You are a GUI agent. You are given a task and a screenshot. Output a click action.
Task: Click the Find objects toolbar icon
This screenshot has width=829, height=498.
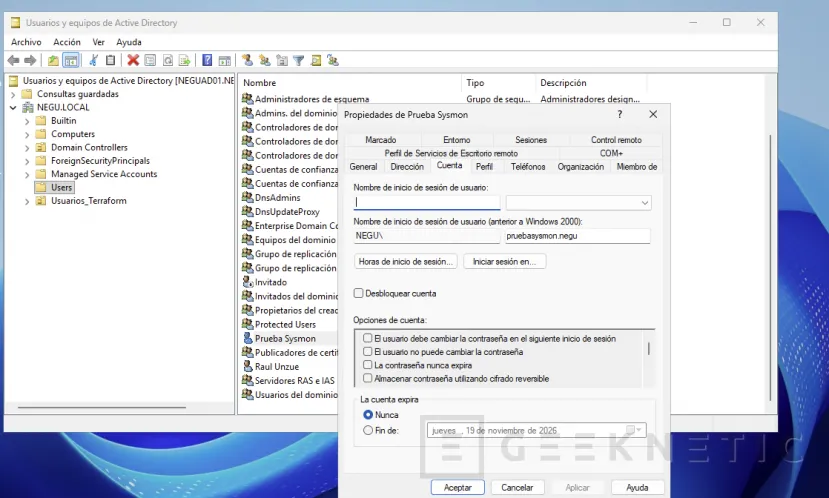(316, 61)
